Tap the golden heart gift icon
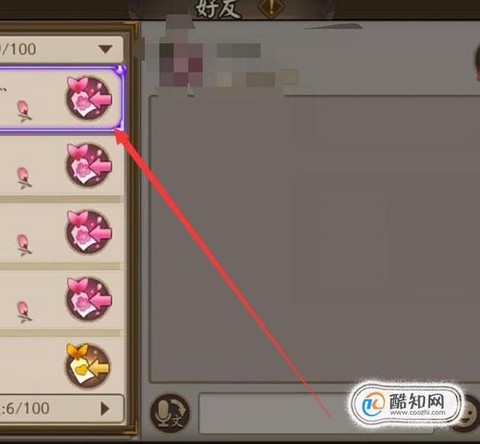Viewport: 480px width, 444px height. point(87,366)
